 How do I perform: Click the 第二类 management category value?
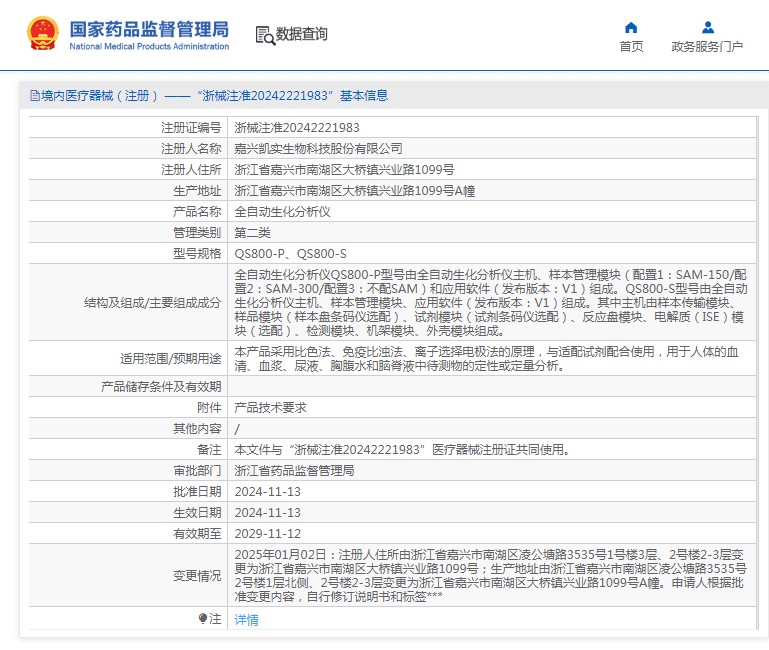pyautogui.click(x=252, y=233)
